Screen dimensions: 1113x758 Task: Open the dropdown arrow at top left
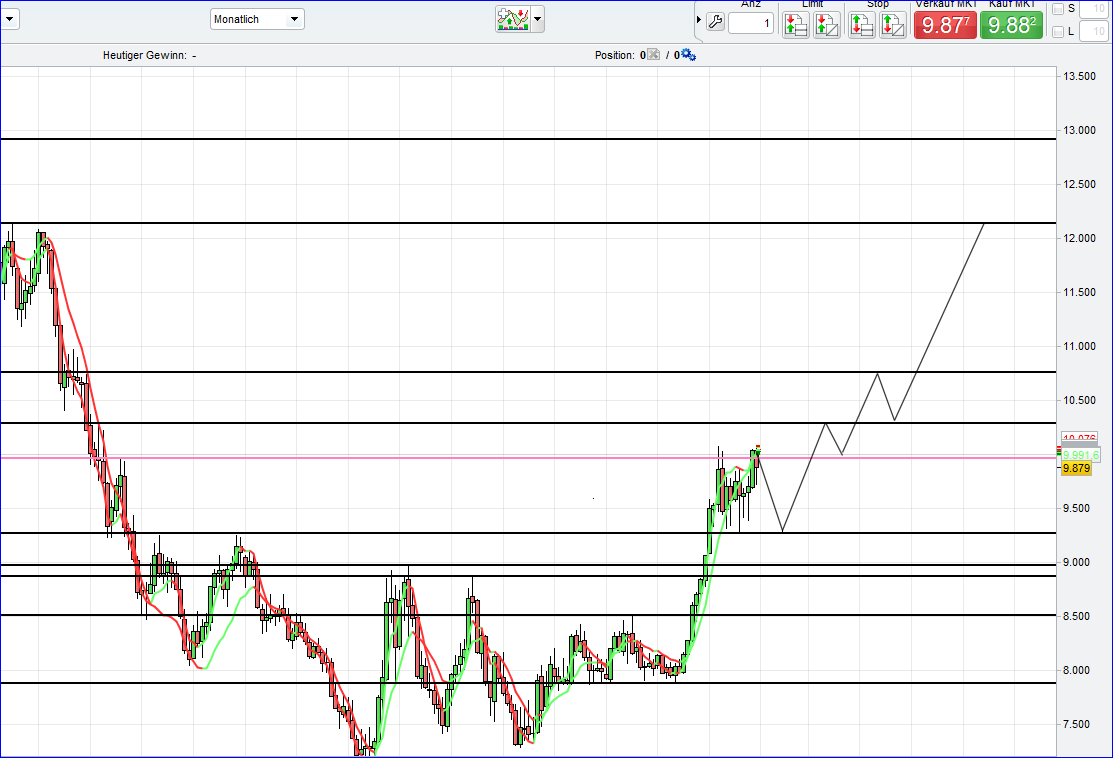pyautogui.click(x=9, y=18)
